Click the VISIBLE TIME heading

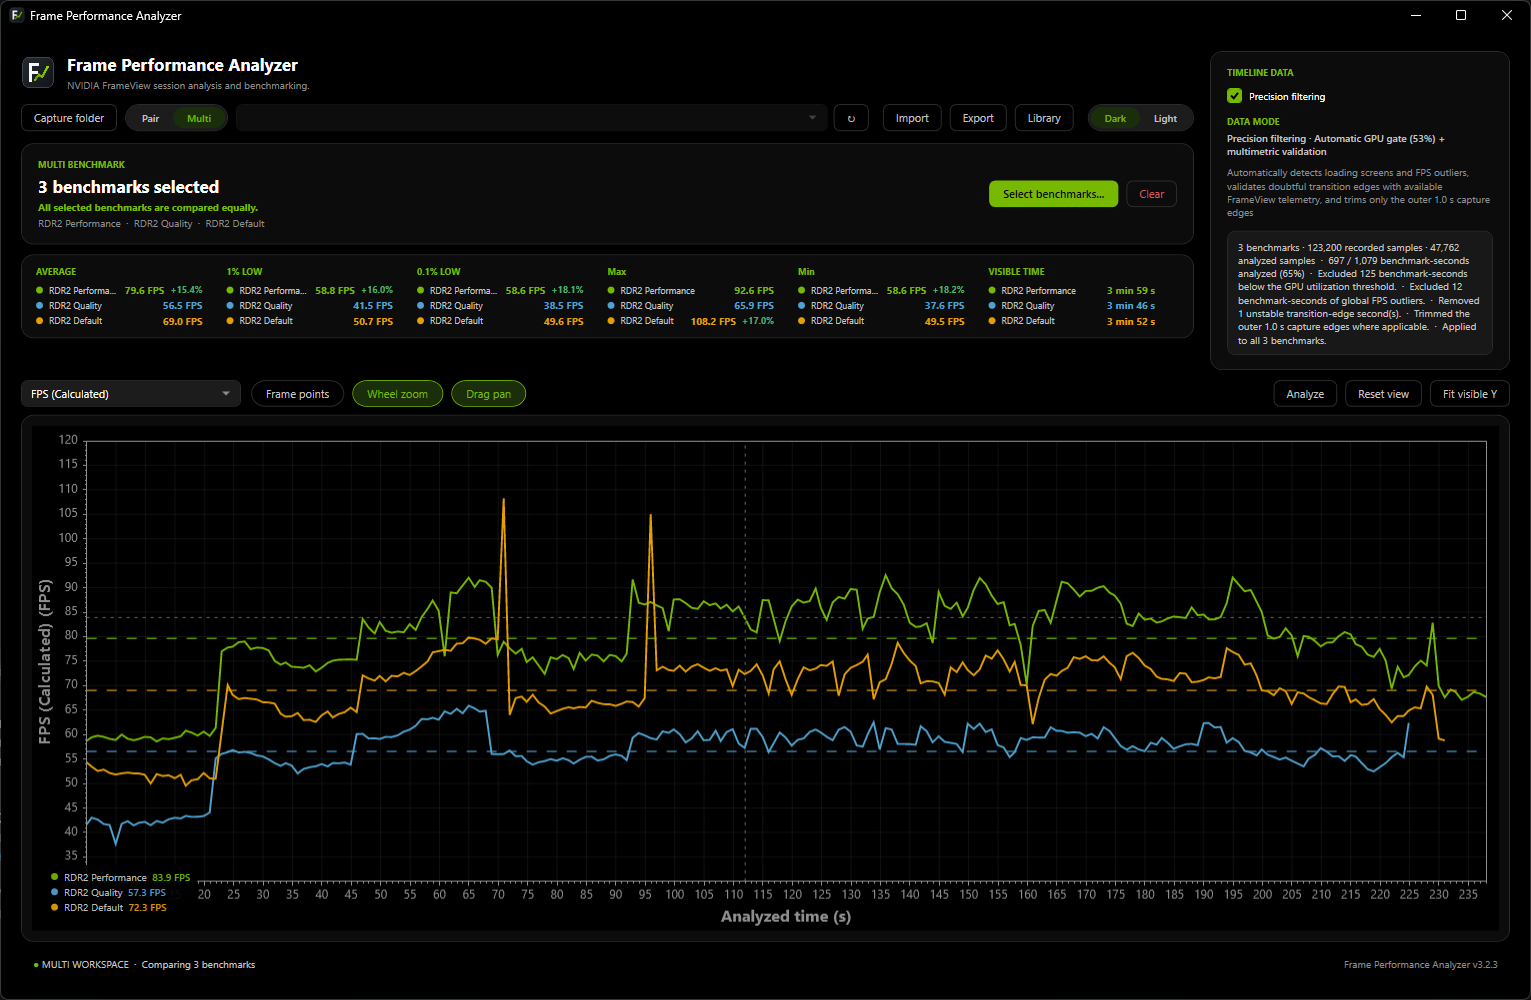coord(1016,272)
